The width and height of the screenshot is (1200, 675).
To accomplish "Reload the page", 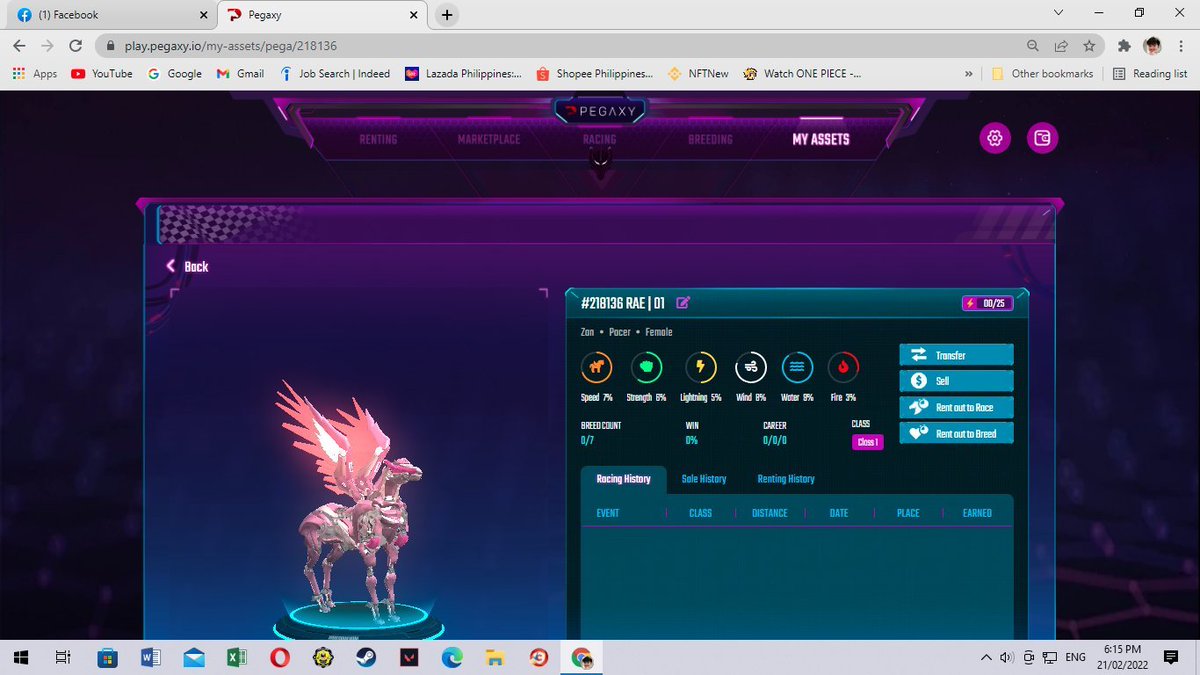I will pos(75,46).
